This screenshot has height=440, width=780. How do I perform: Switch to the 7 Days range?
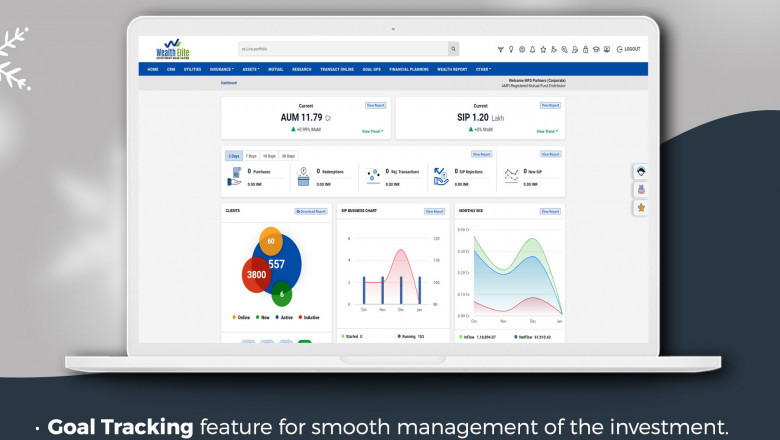[x=251, y=156]
